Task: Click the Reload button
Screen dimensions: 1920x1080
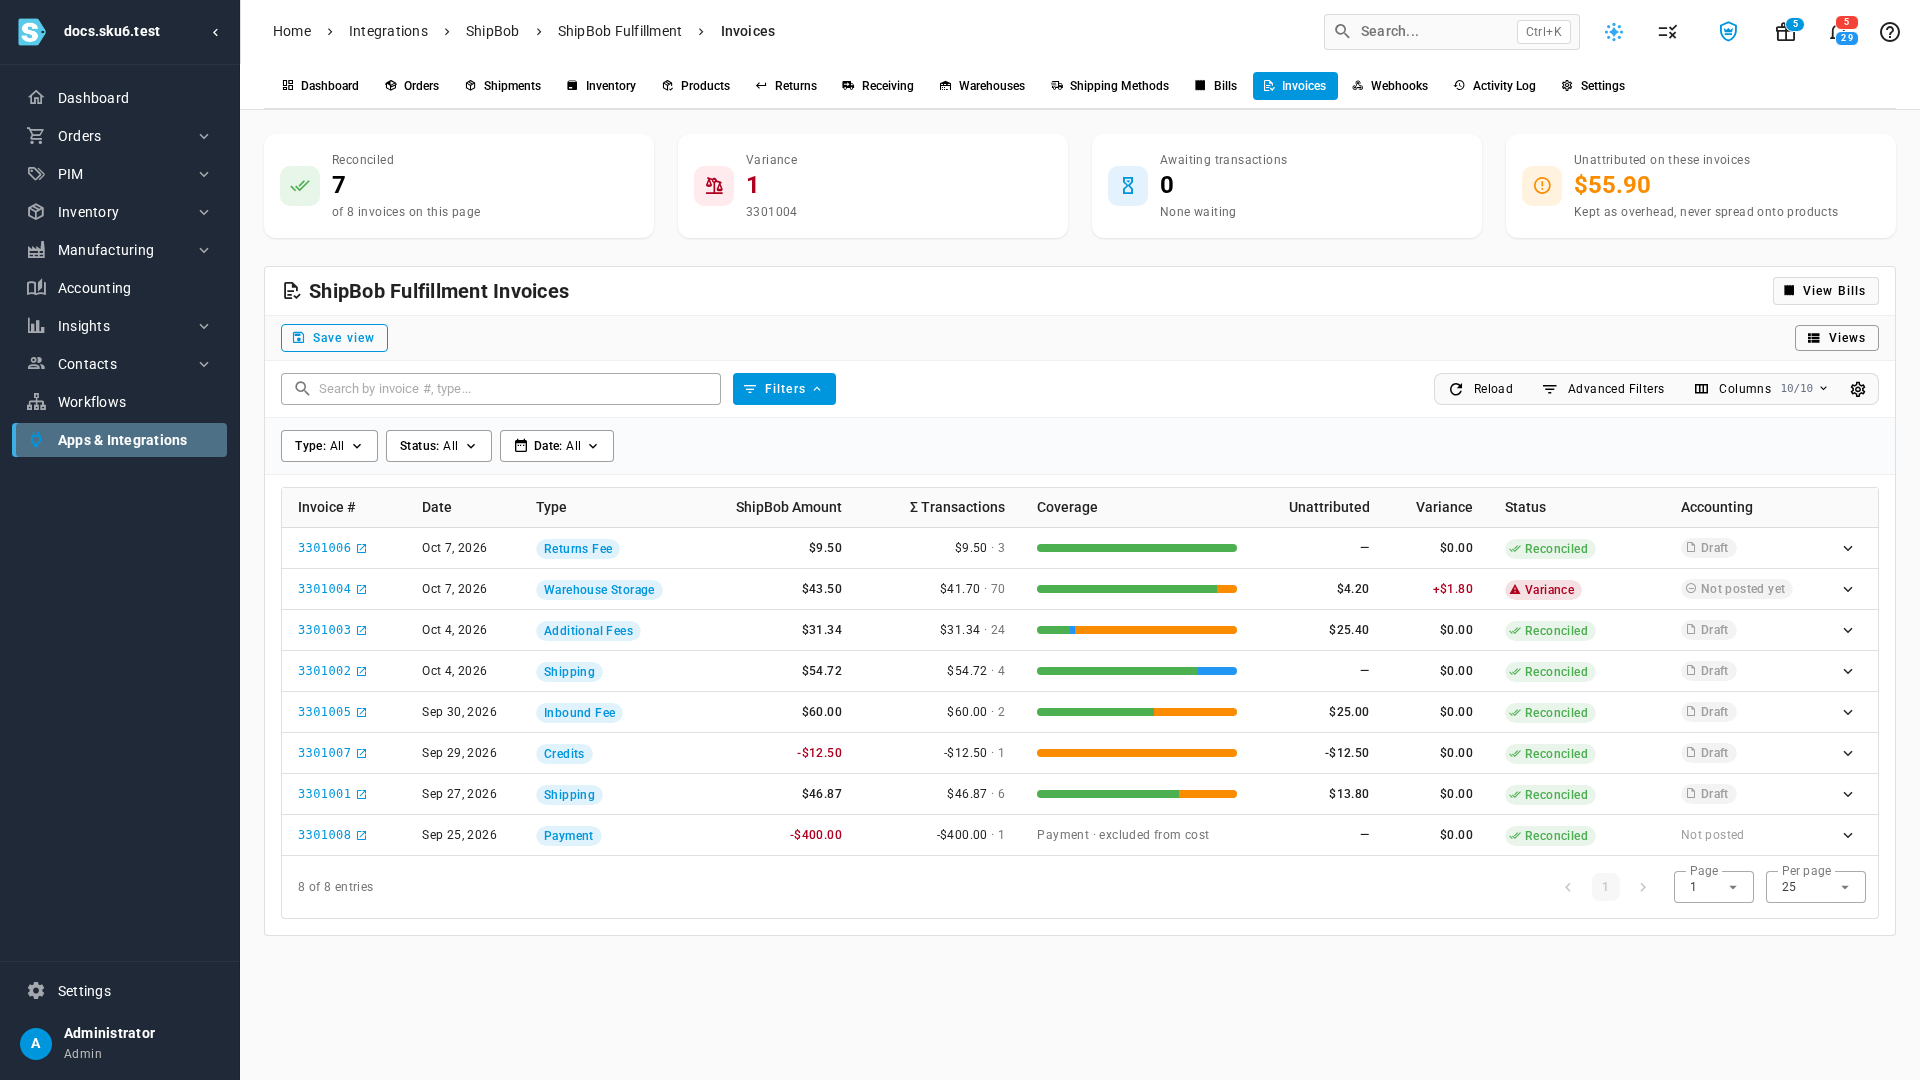Action: tap(1481, 389)
